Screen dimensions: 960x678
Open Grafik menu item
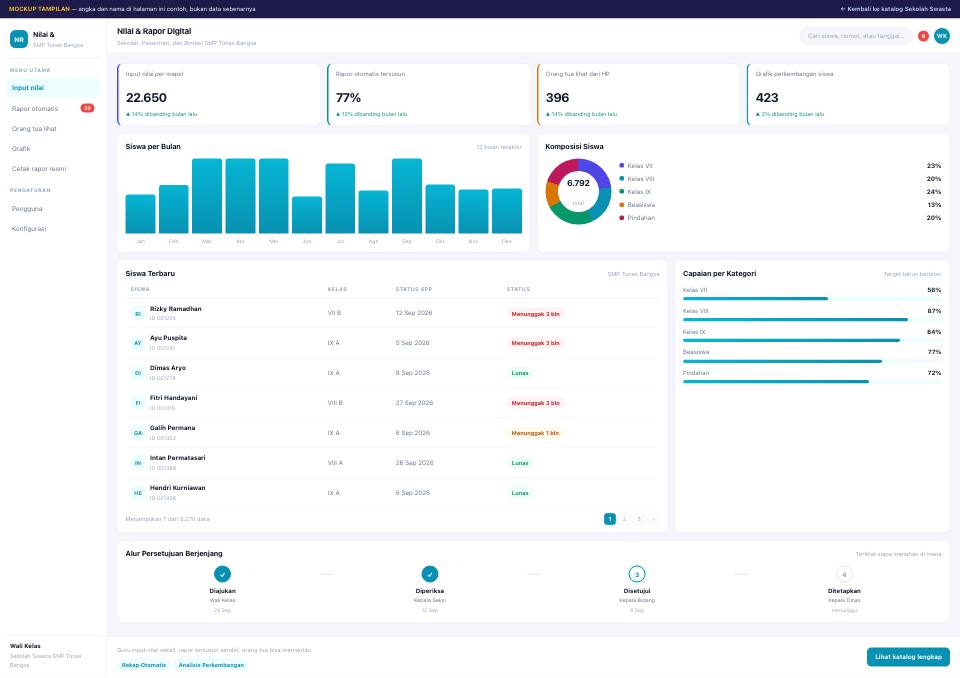coord(53,149)
